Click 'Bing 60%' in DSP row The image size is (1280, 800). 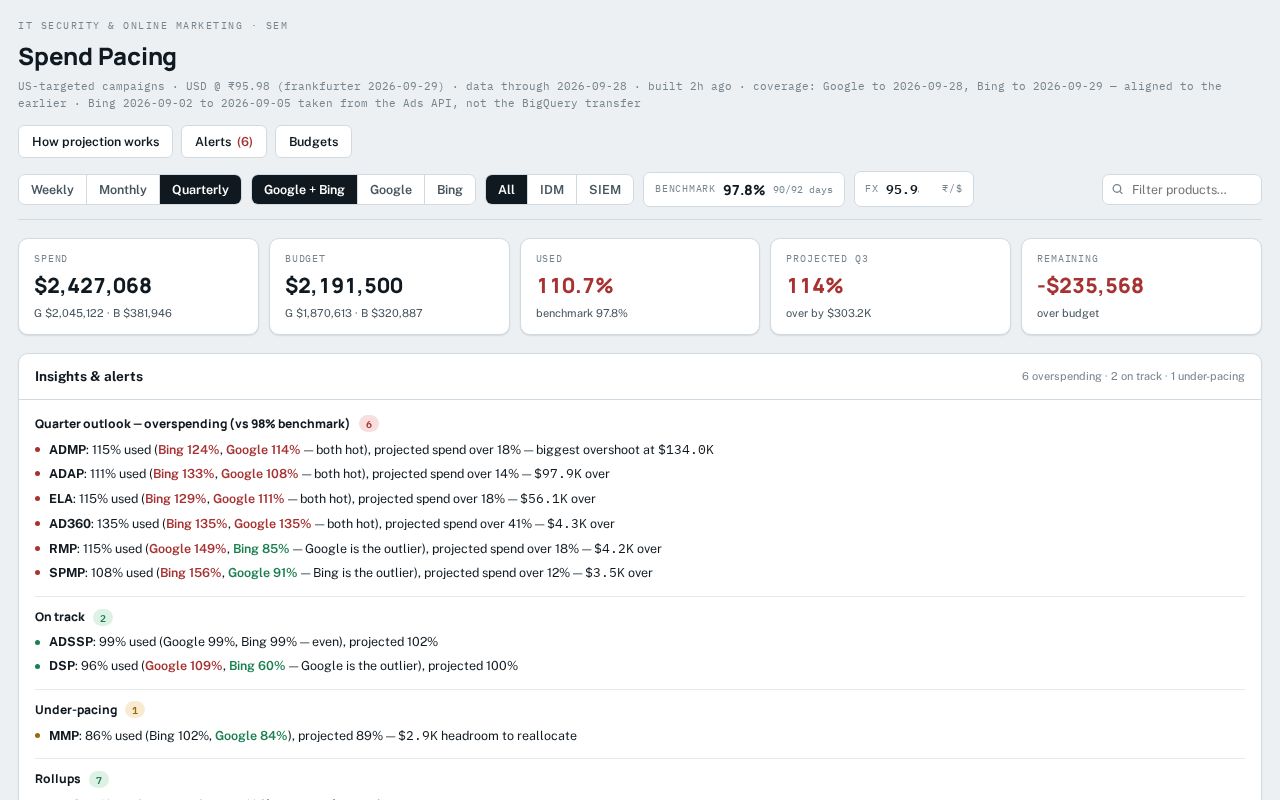pos(257,666)
